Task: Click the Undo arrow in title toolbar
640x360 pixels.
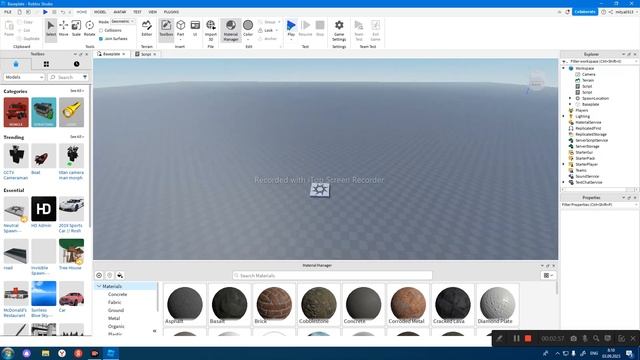Action: [63, 12]
